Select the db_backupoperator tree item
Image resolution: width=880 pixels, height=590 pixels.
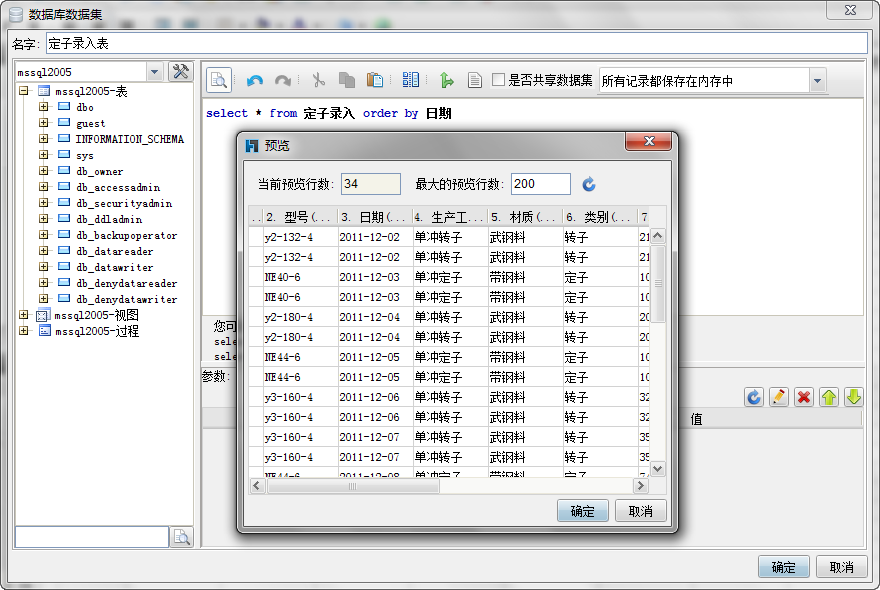[126, 235]
